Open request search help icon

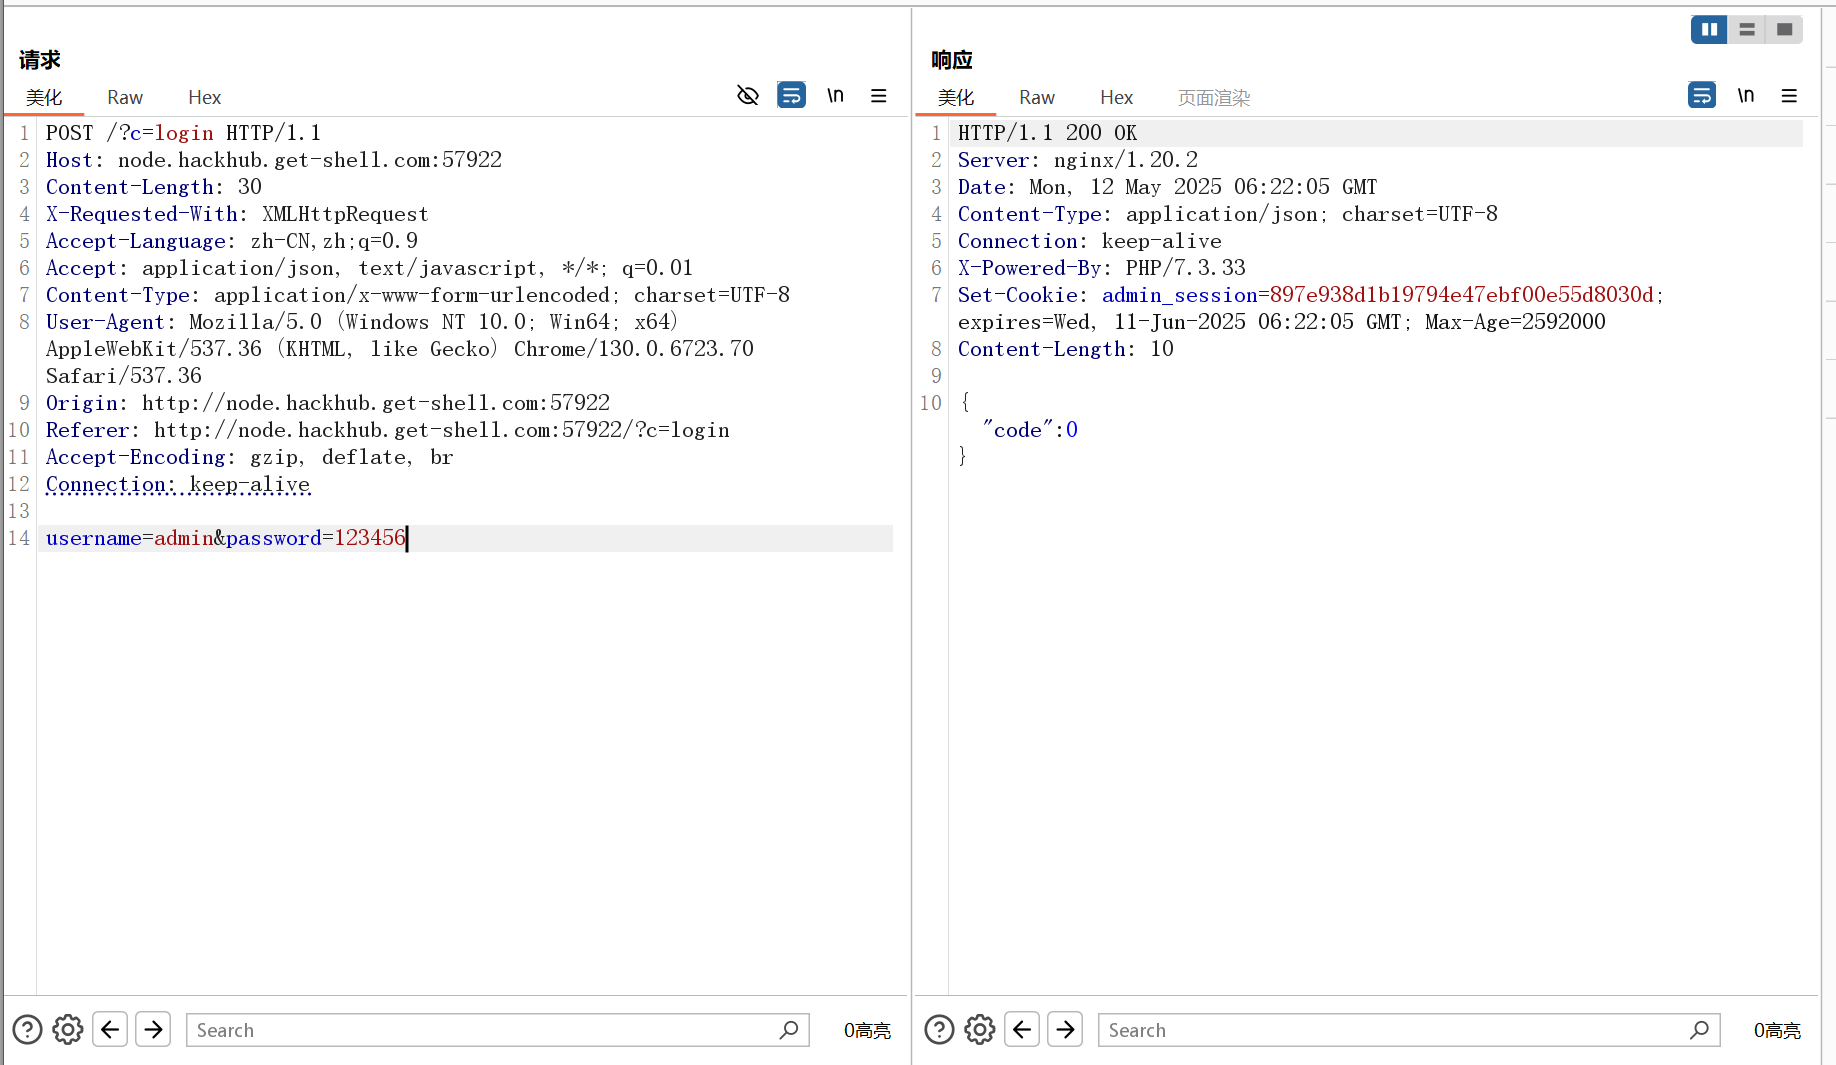[x=27, y=1029]
